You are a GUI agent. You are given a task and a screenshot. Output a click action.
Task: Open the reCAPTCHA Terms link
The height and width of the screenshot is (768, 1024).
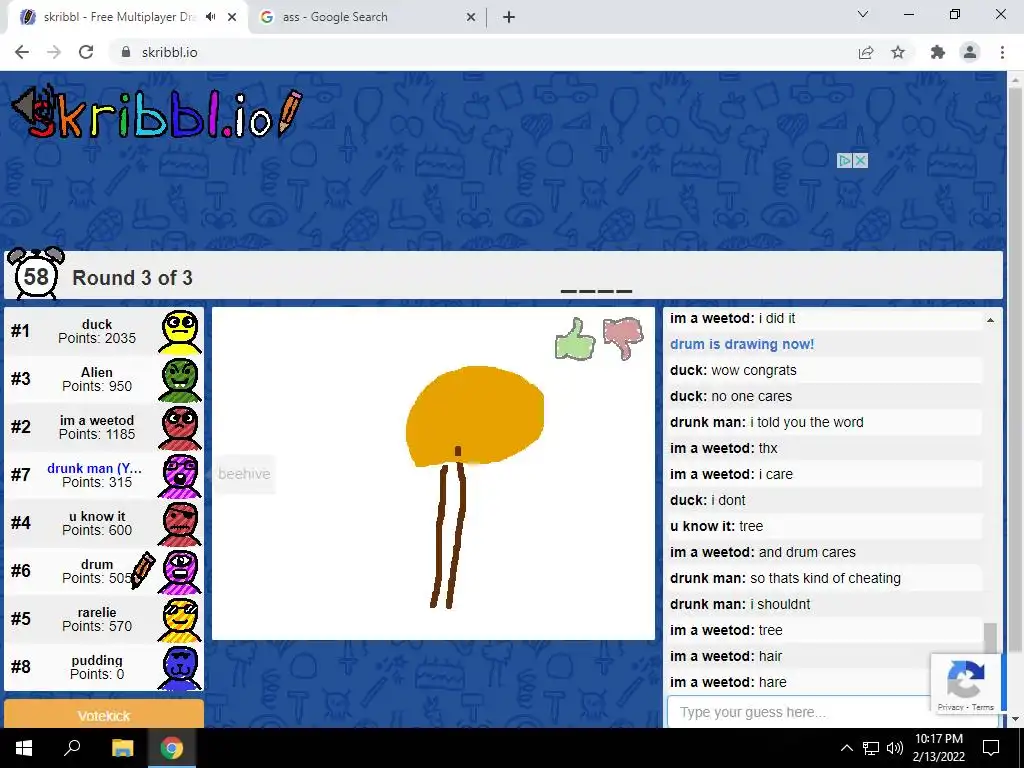tap(983, 707)
